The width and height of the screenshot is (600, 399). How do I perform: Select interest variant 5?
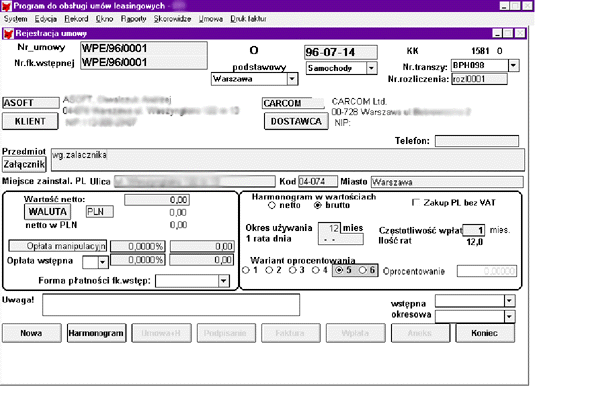339,270
